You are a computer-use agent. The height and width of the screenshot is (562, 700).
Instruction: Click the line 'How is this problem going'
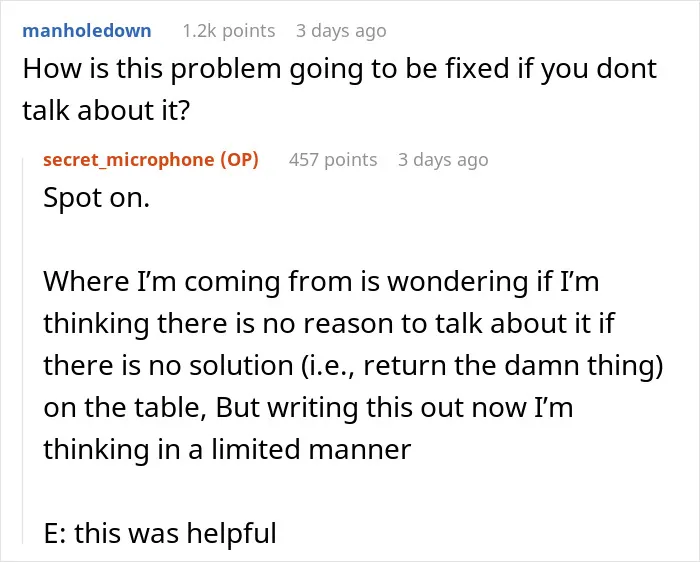(339, 70)
